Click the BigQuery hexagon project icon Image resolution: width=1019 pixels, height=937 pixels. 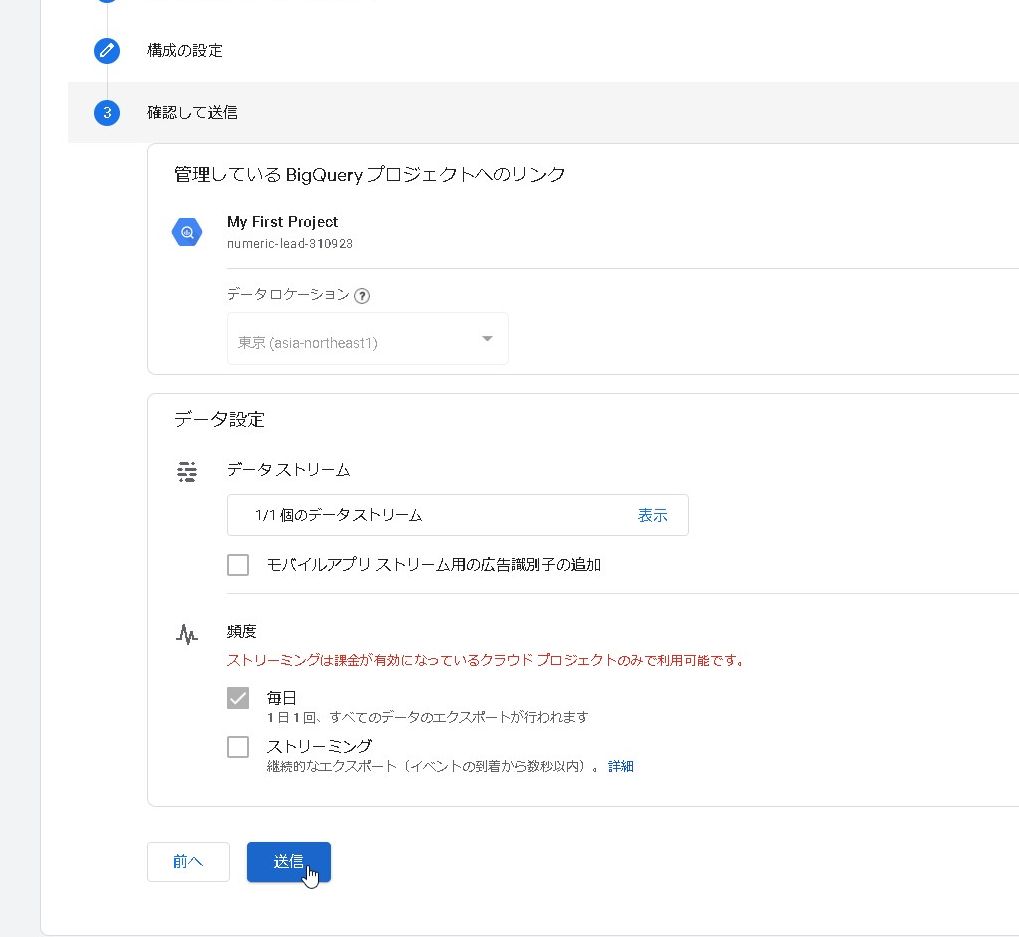coord(187,232)
